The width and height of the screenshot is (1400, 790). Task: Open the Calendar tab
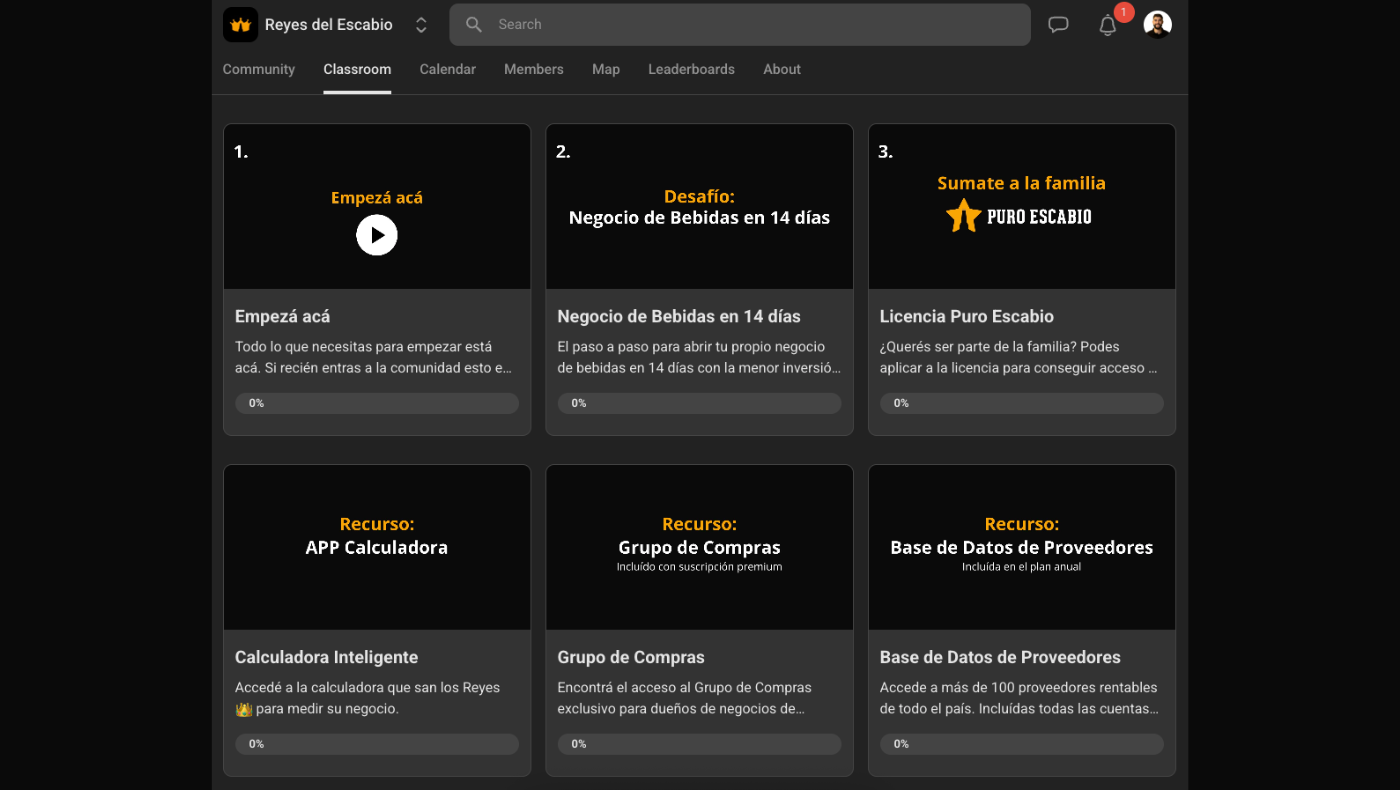pyautogui.click(x=447, y=69)
